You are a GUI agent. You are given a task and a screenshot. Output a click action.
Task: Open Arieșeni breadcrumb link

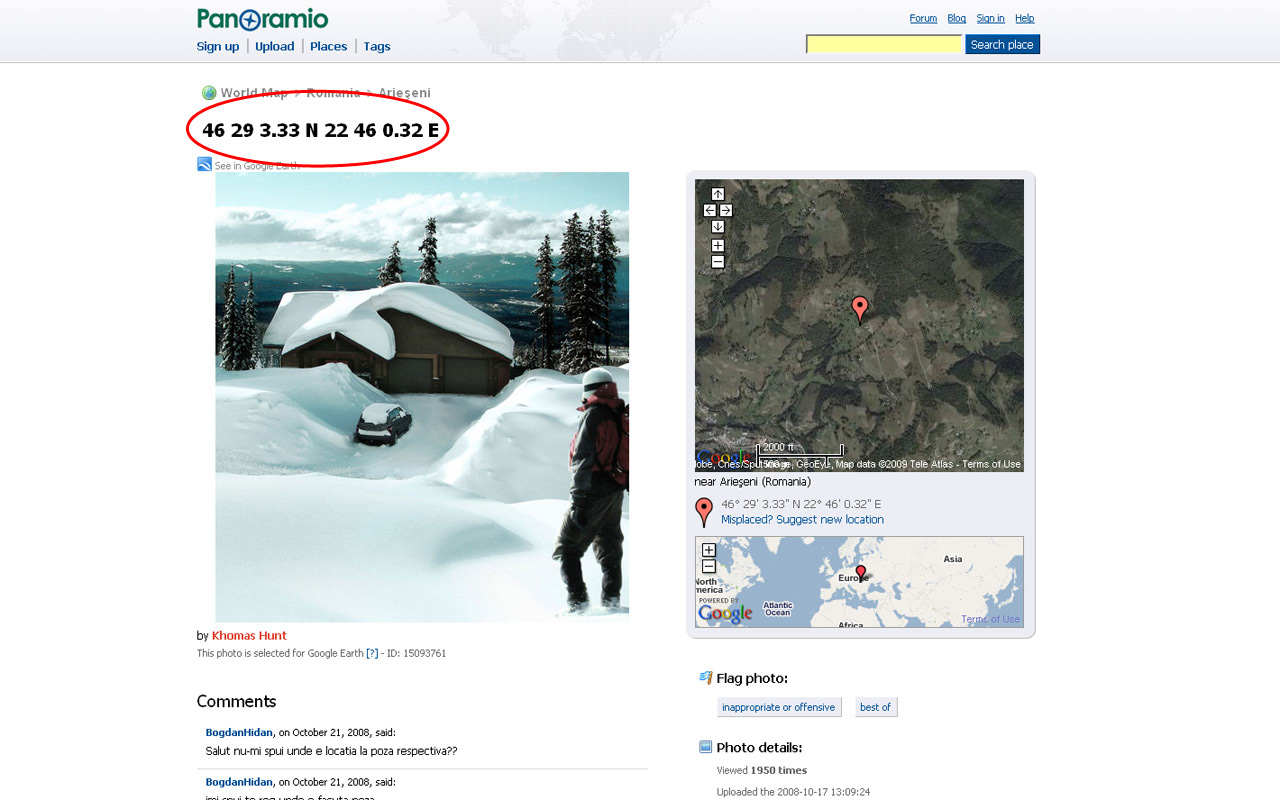(404, 93)
